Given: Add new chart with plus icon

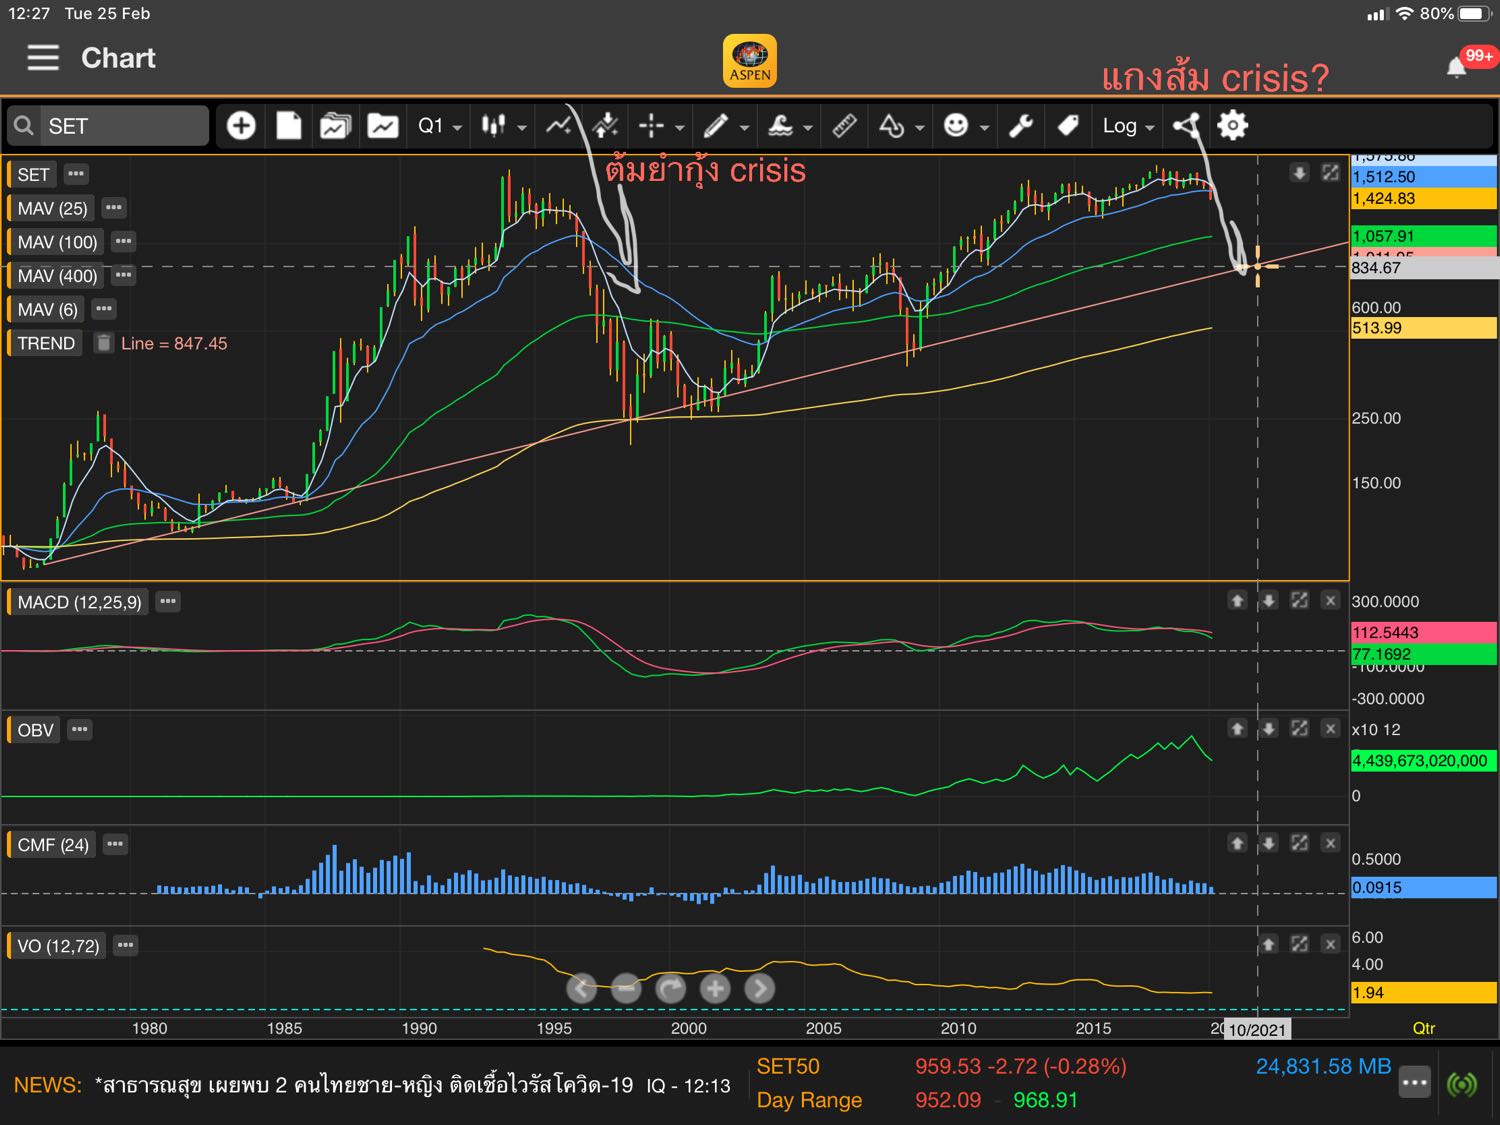Looking at the screenshot, I should [241, 125].
